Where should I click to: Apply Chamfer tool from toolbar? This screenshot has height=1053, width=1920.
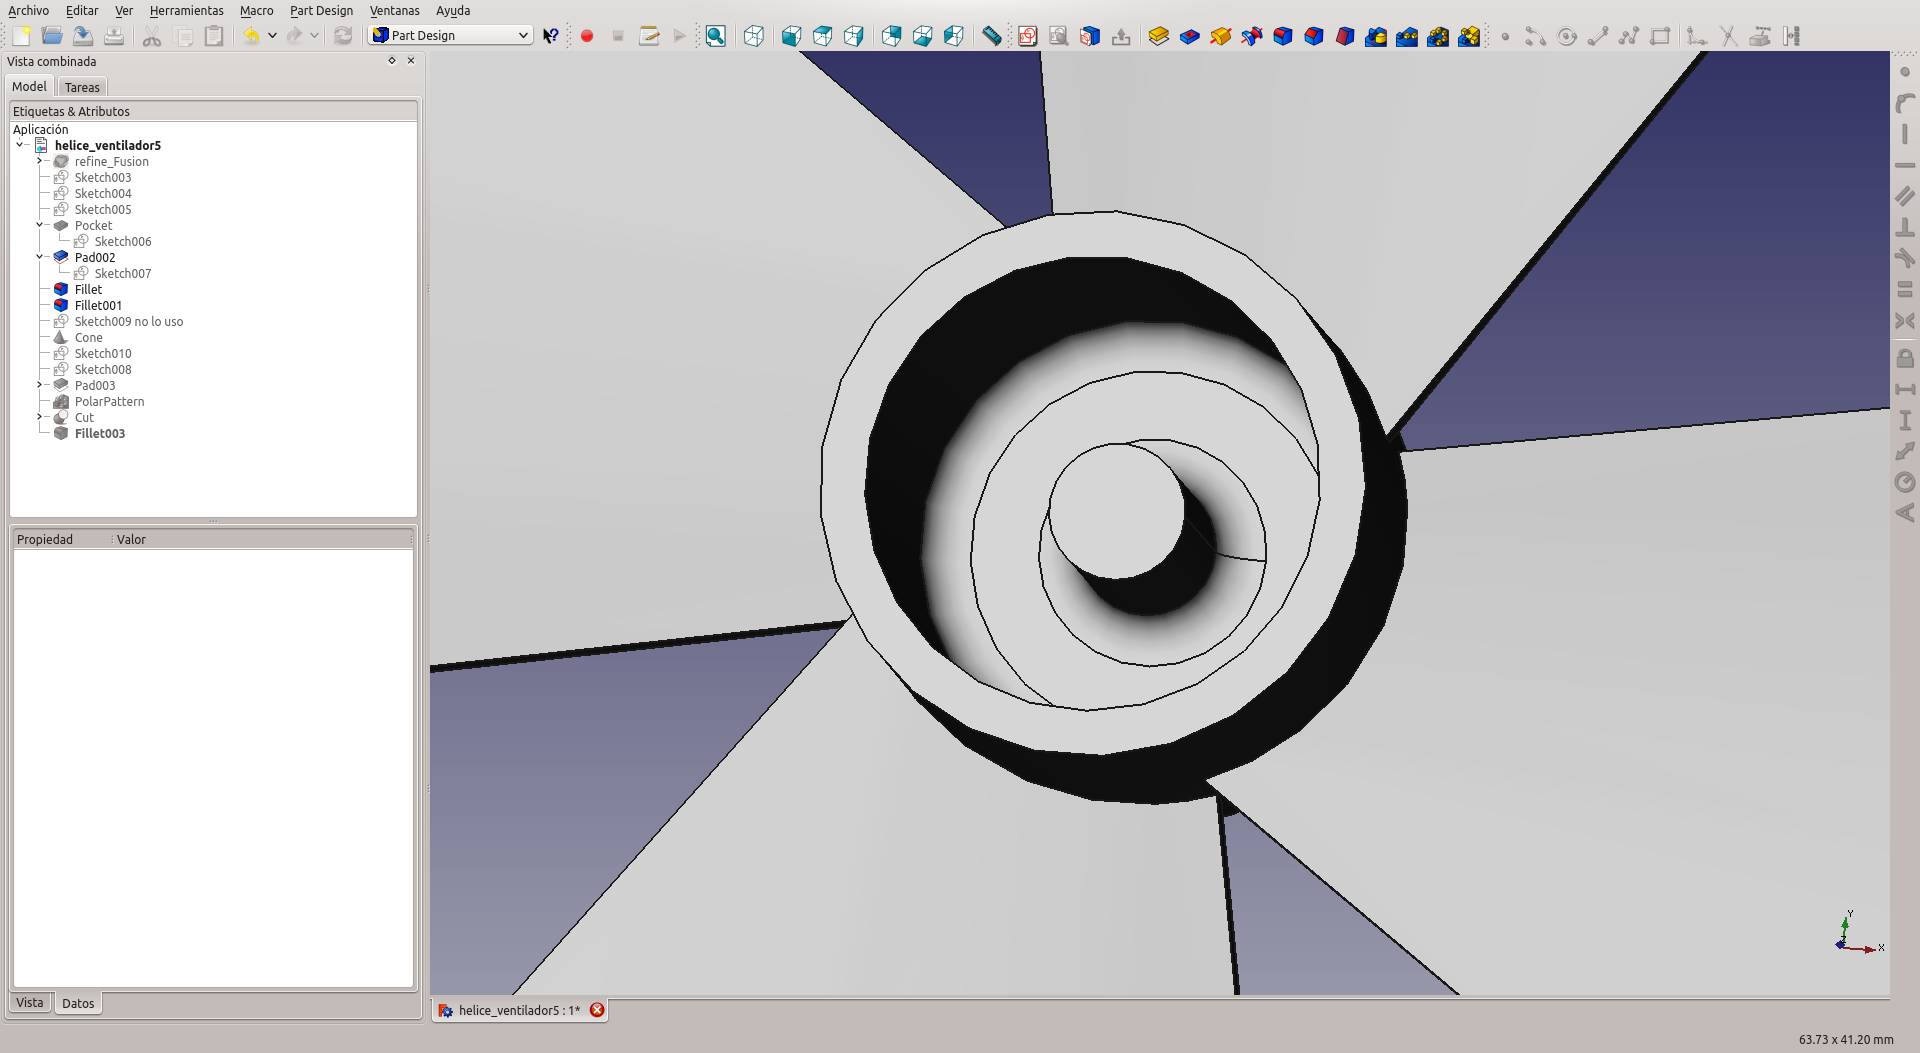coord(1314,36)
